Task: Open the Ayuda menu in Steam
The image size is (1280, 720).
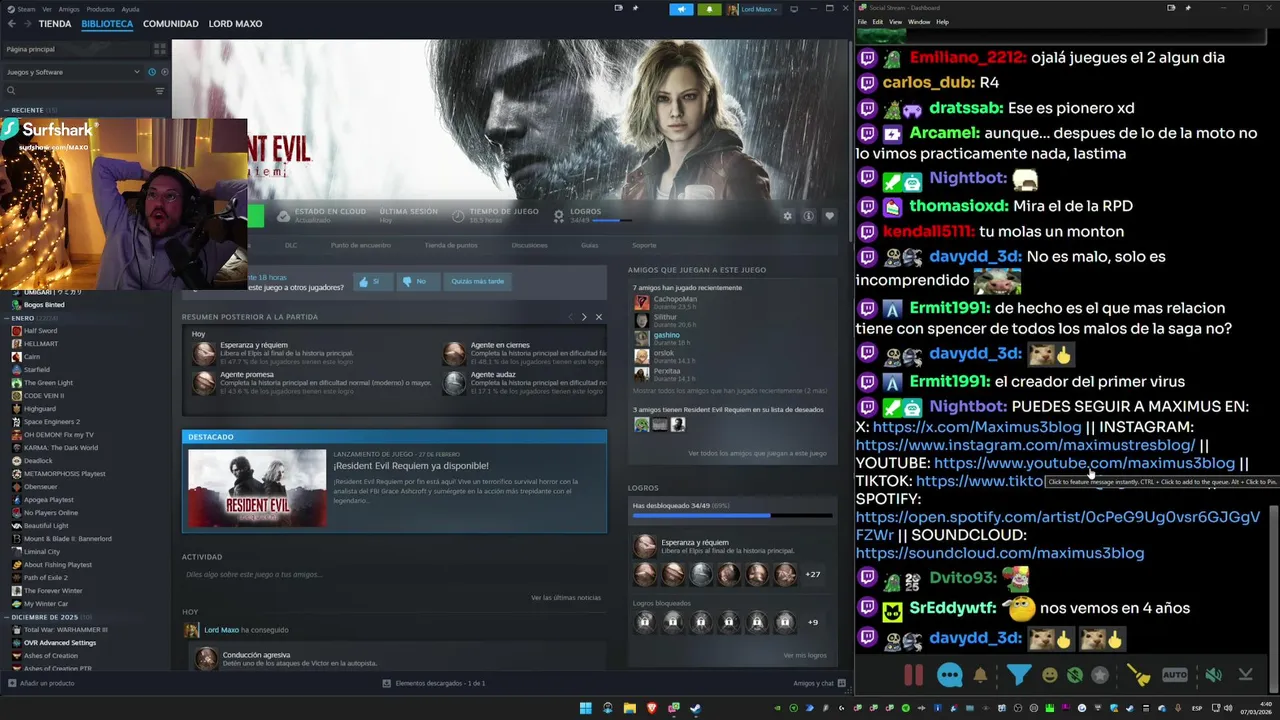Action: click(x=130, y=9)
